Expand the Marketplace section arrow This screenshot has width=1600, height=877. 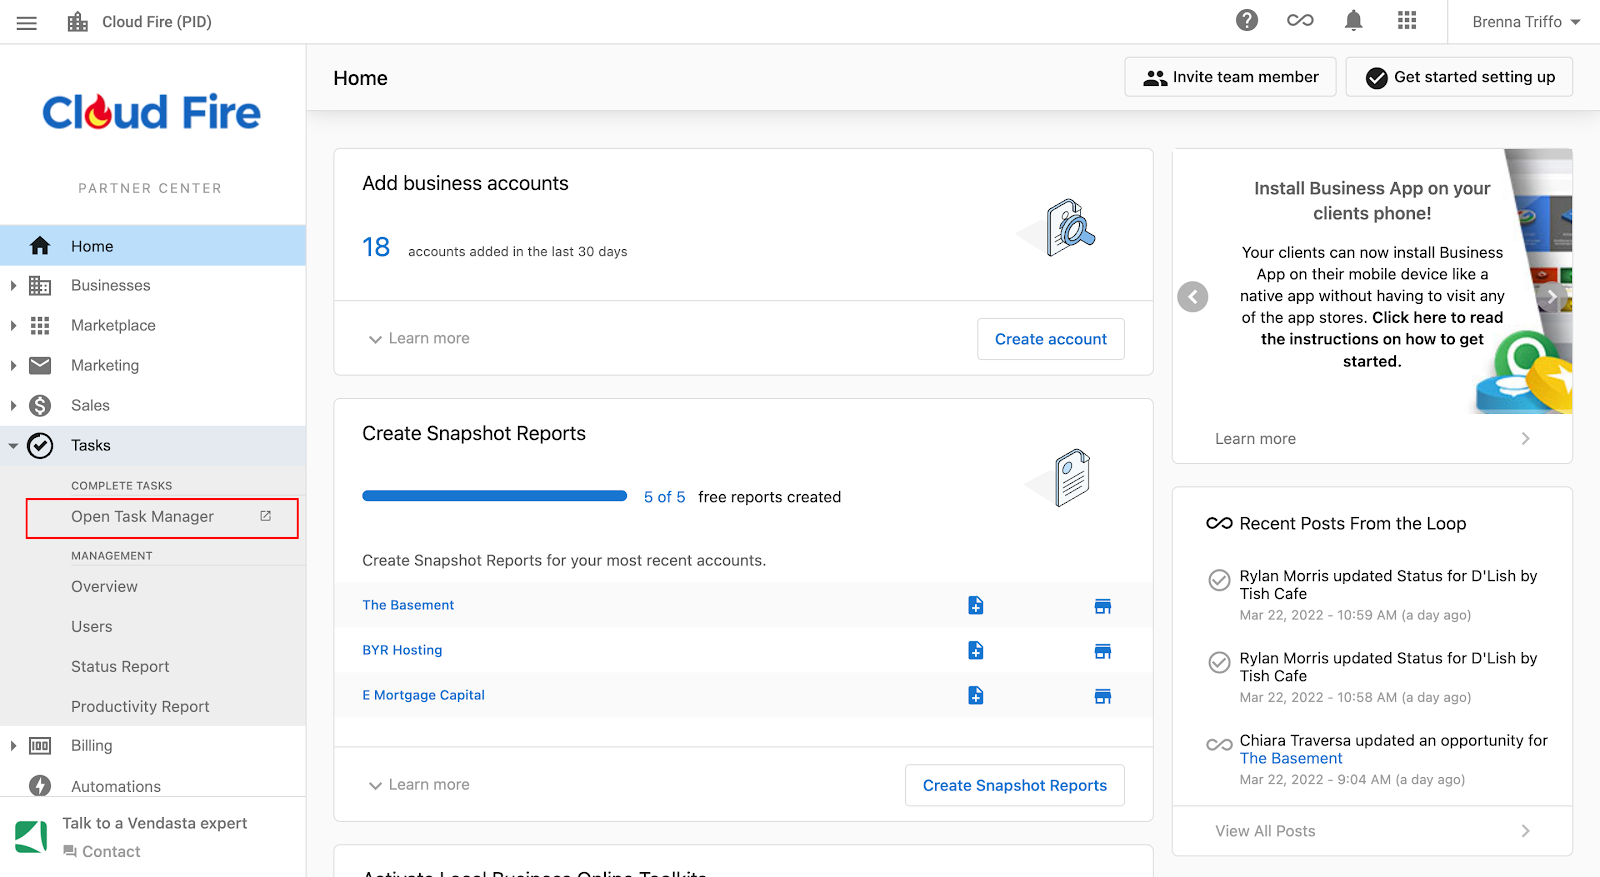point(13,326)
